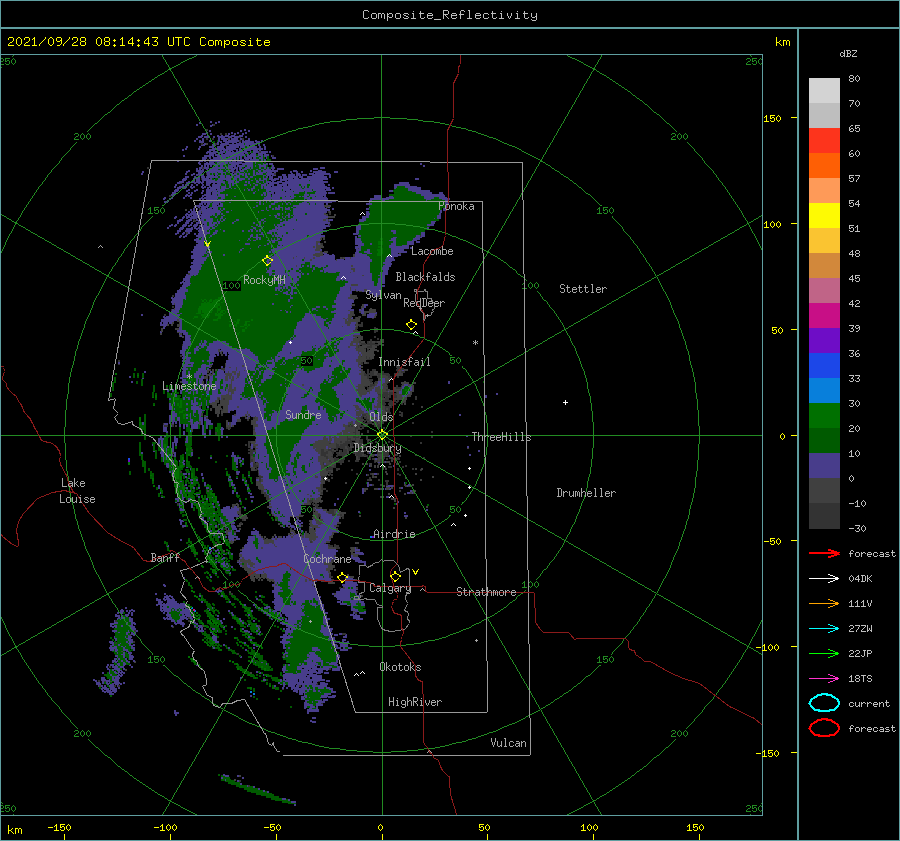Image resolution: width=900 pixels, height=841 pixels.
Task: Click the 80 value at the legend top
Action: pyautogui.click(x=854, y=79)
